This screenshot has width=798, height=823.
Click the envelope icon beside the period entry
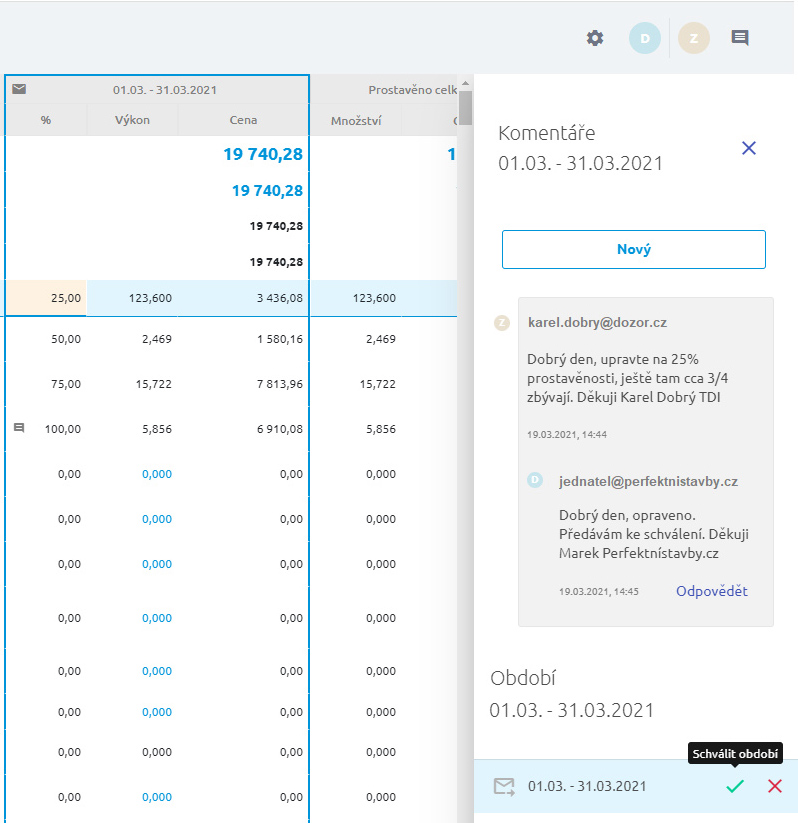point(504,786)
